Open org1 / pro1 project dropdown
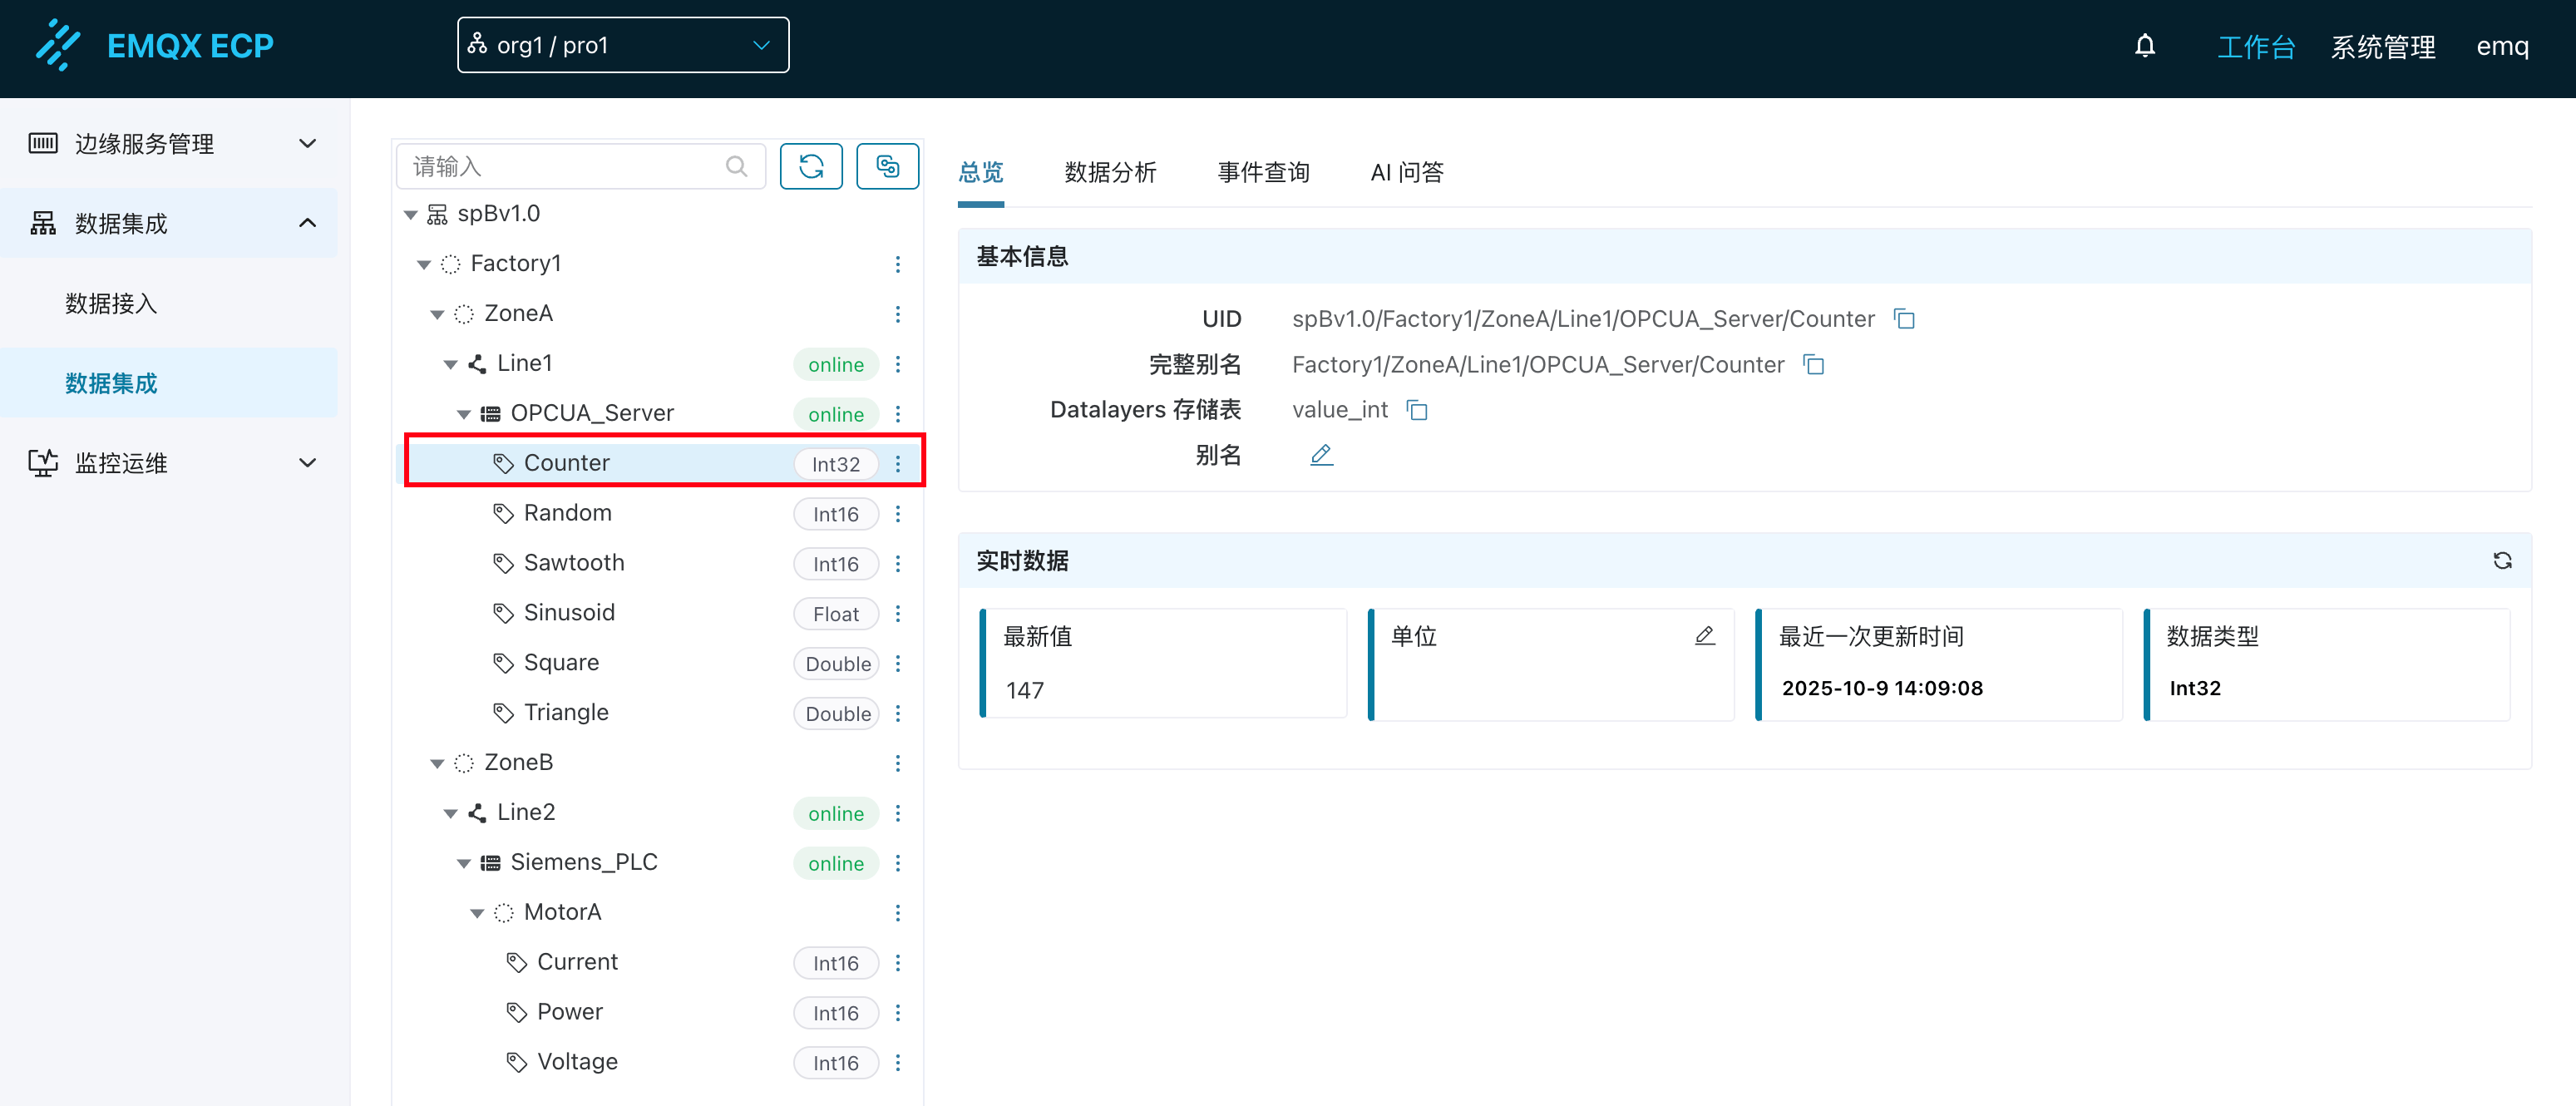This screenshot has height=1106, width=2576. (622, 46)
